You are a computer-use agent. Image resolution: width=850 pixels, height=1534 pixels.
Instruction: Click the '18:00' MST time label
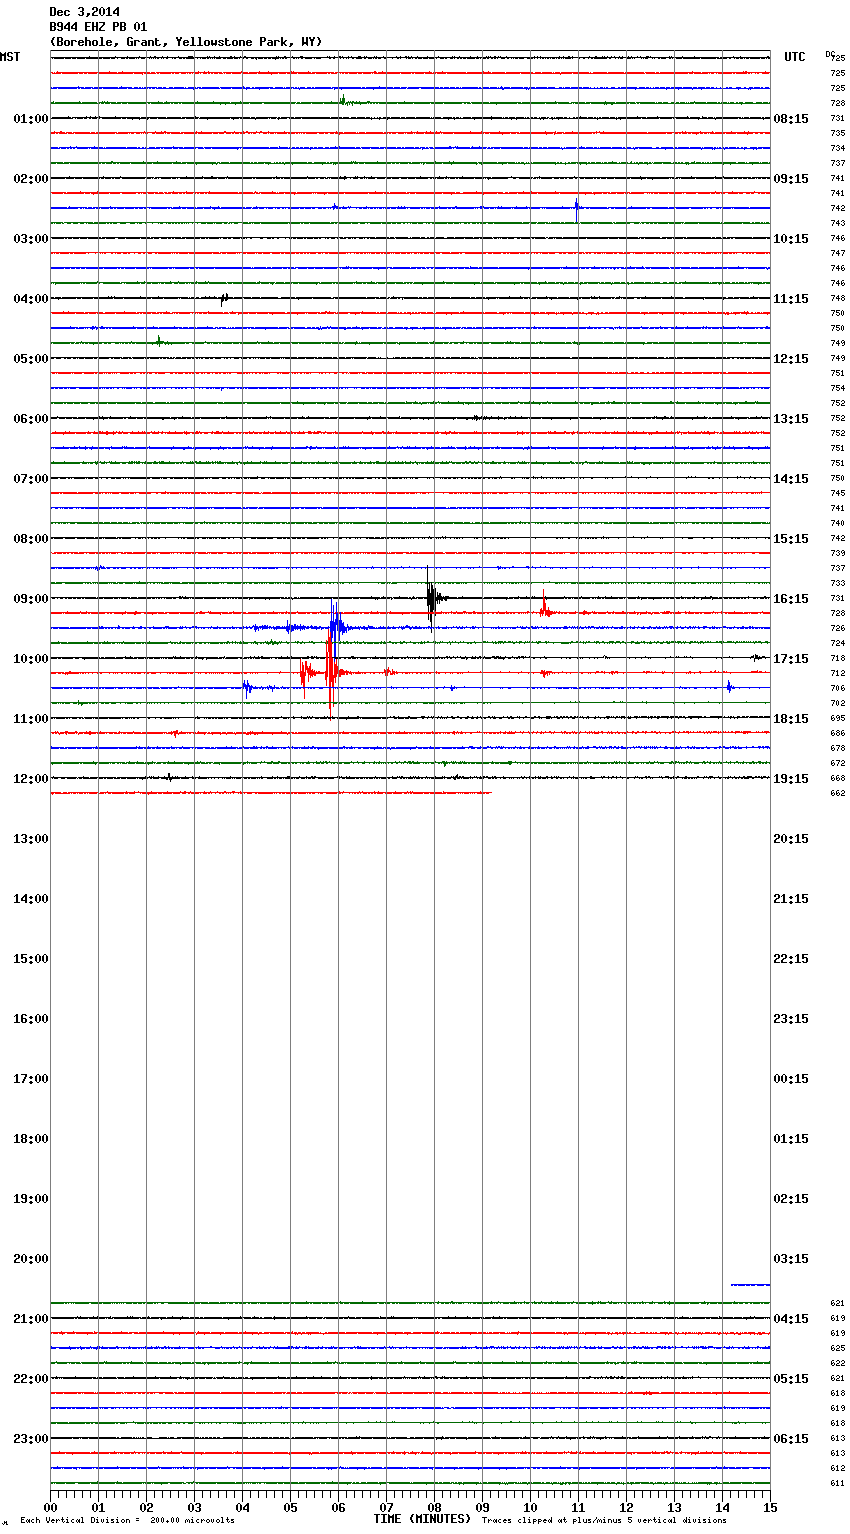click(x=30, y=1139)
